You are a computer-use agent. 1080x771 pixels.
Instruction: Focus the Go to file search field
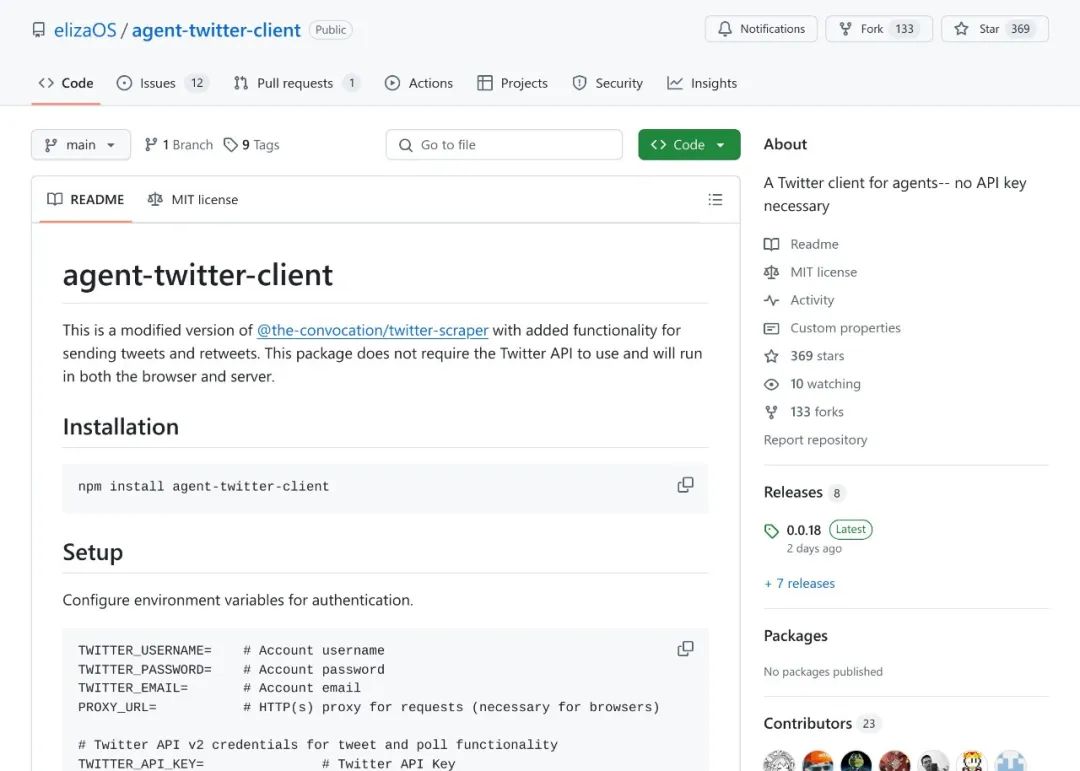504,145
